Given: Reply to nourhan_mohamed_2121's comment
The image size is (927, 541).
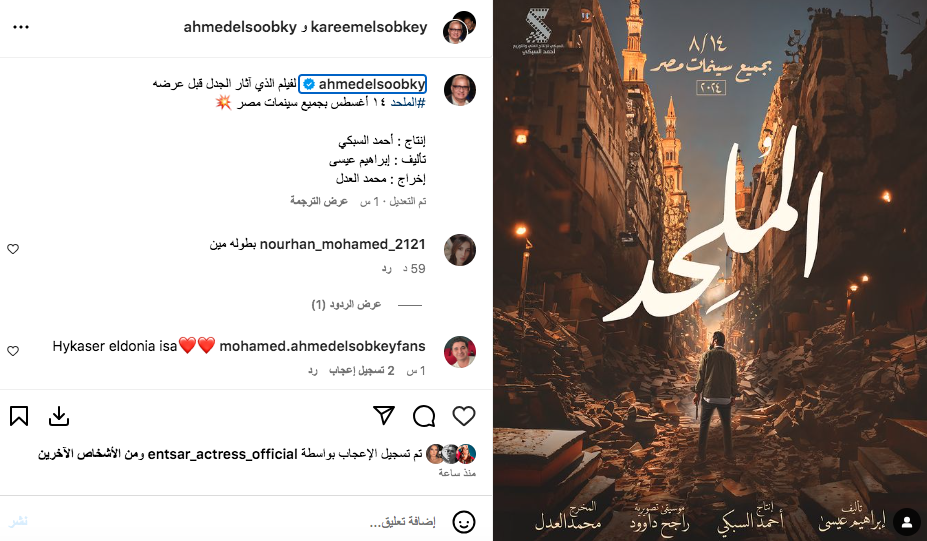Looking at the screenshot, I should point(387,268).
